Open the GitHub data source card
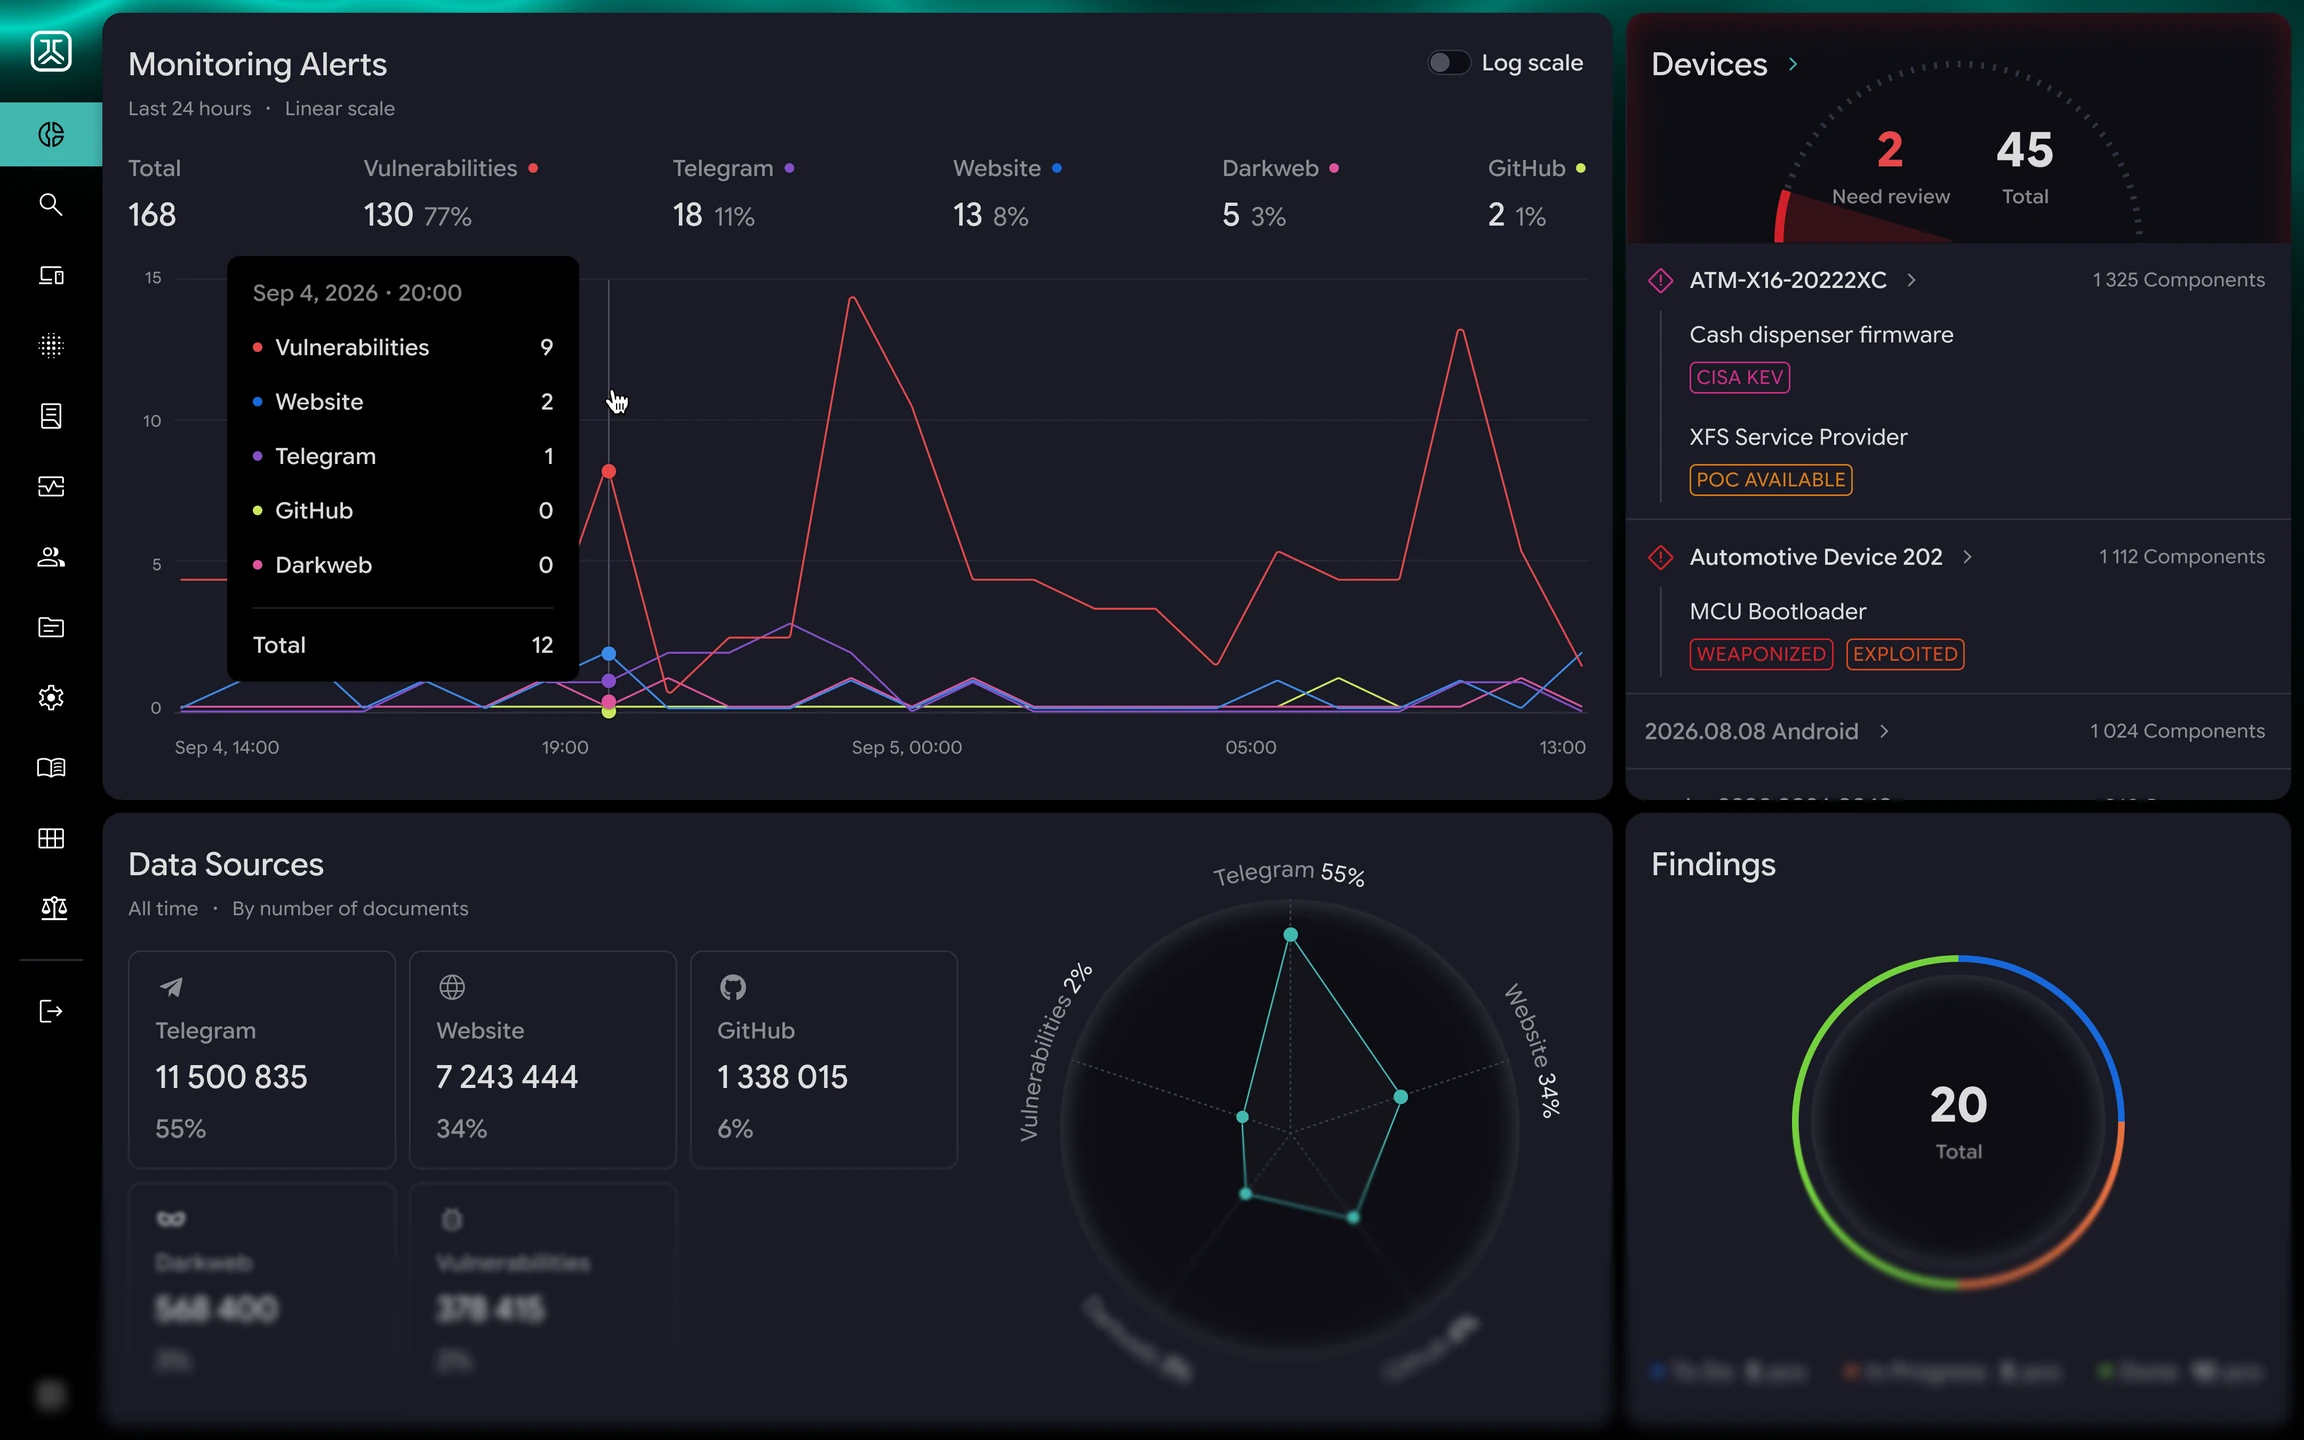The width and height of the screenshot is (2304, 1440). [824, 1059]
